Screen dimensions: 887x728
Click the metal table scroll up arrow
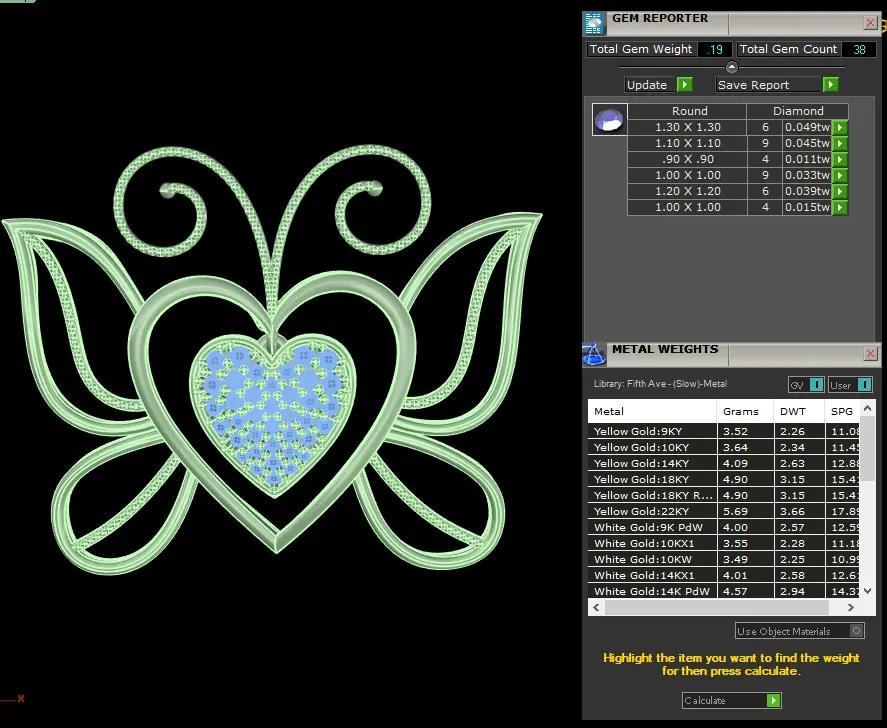(x=867, y=408)
